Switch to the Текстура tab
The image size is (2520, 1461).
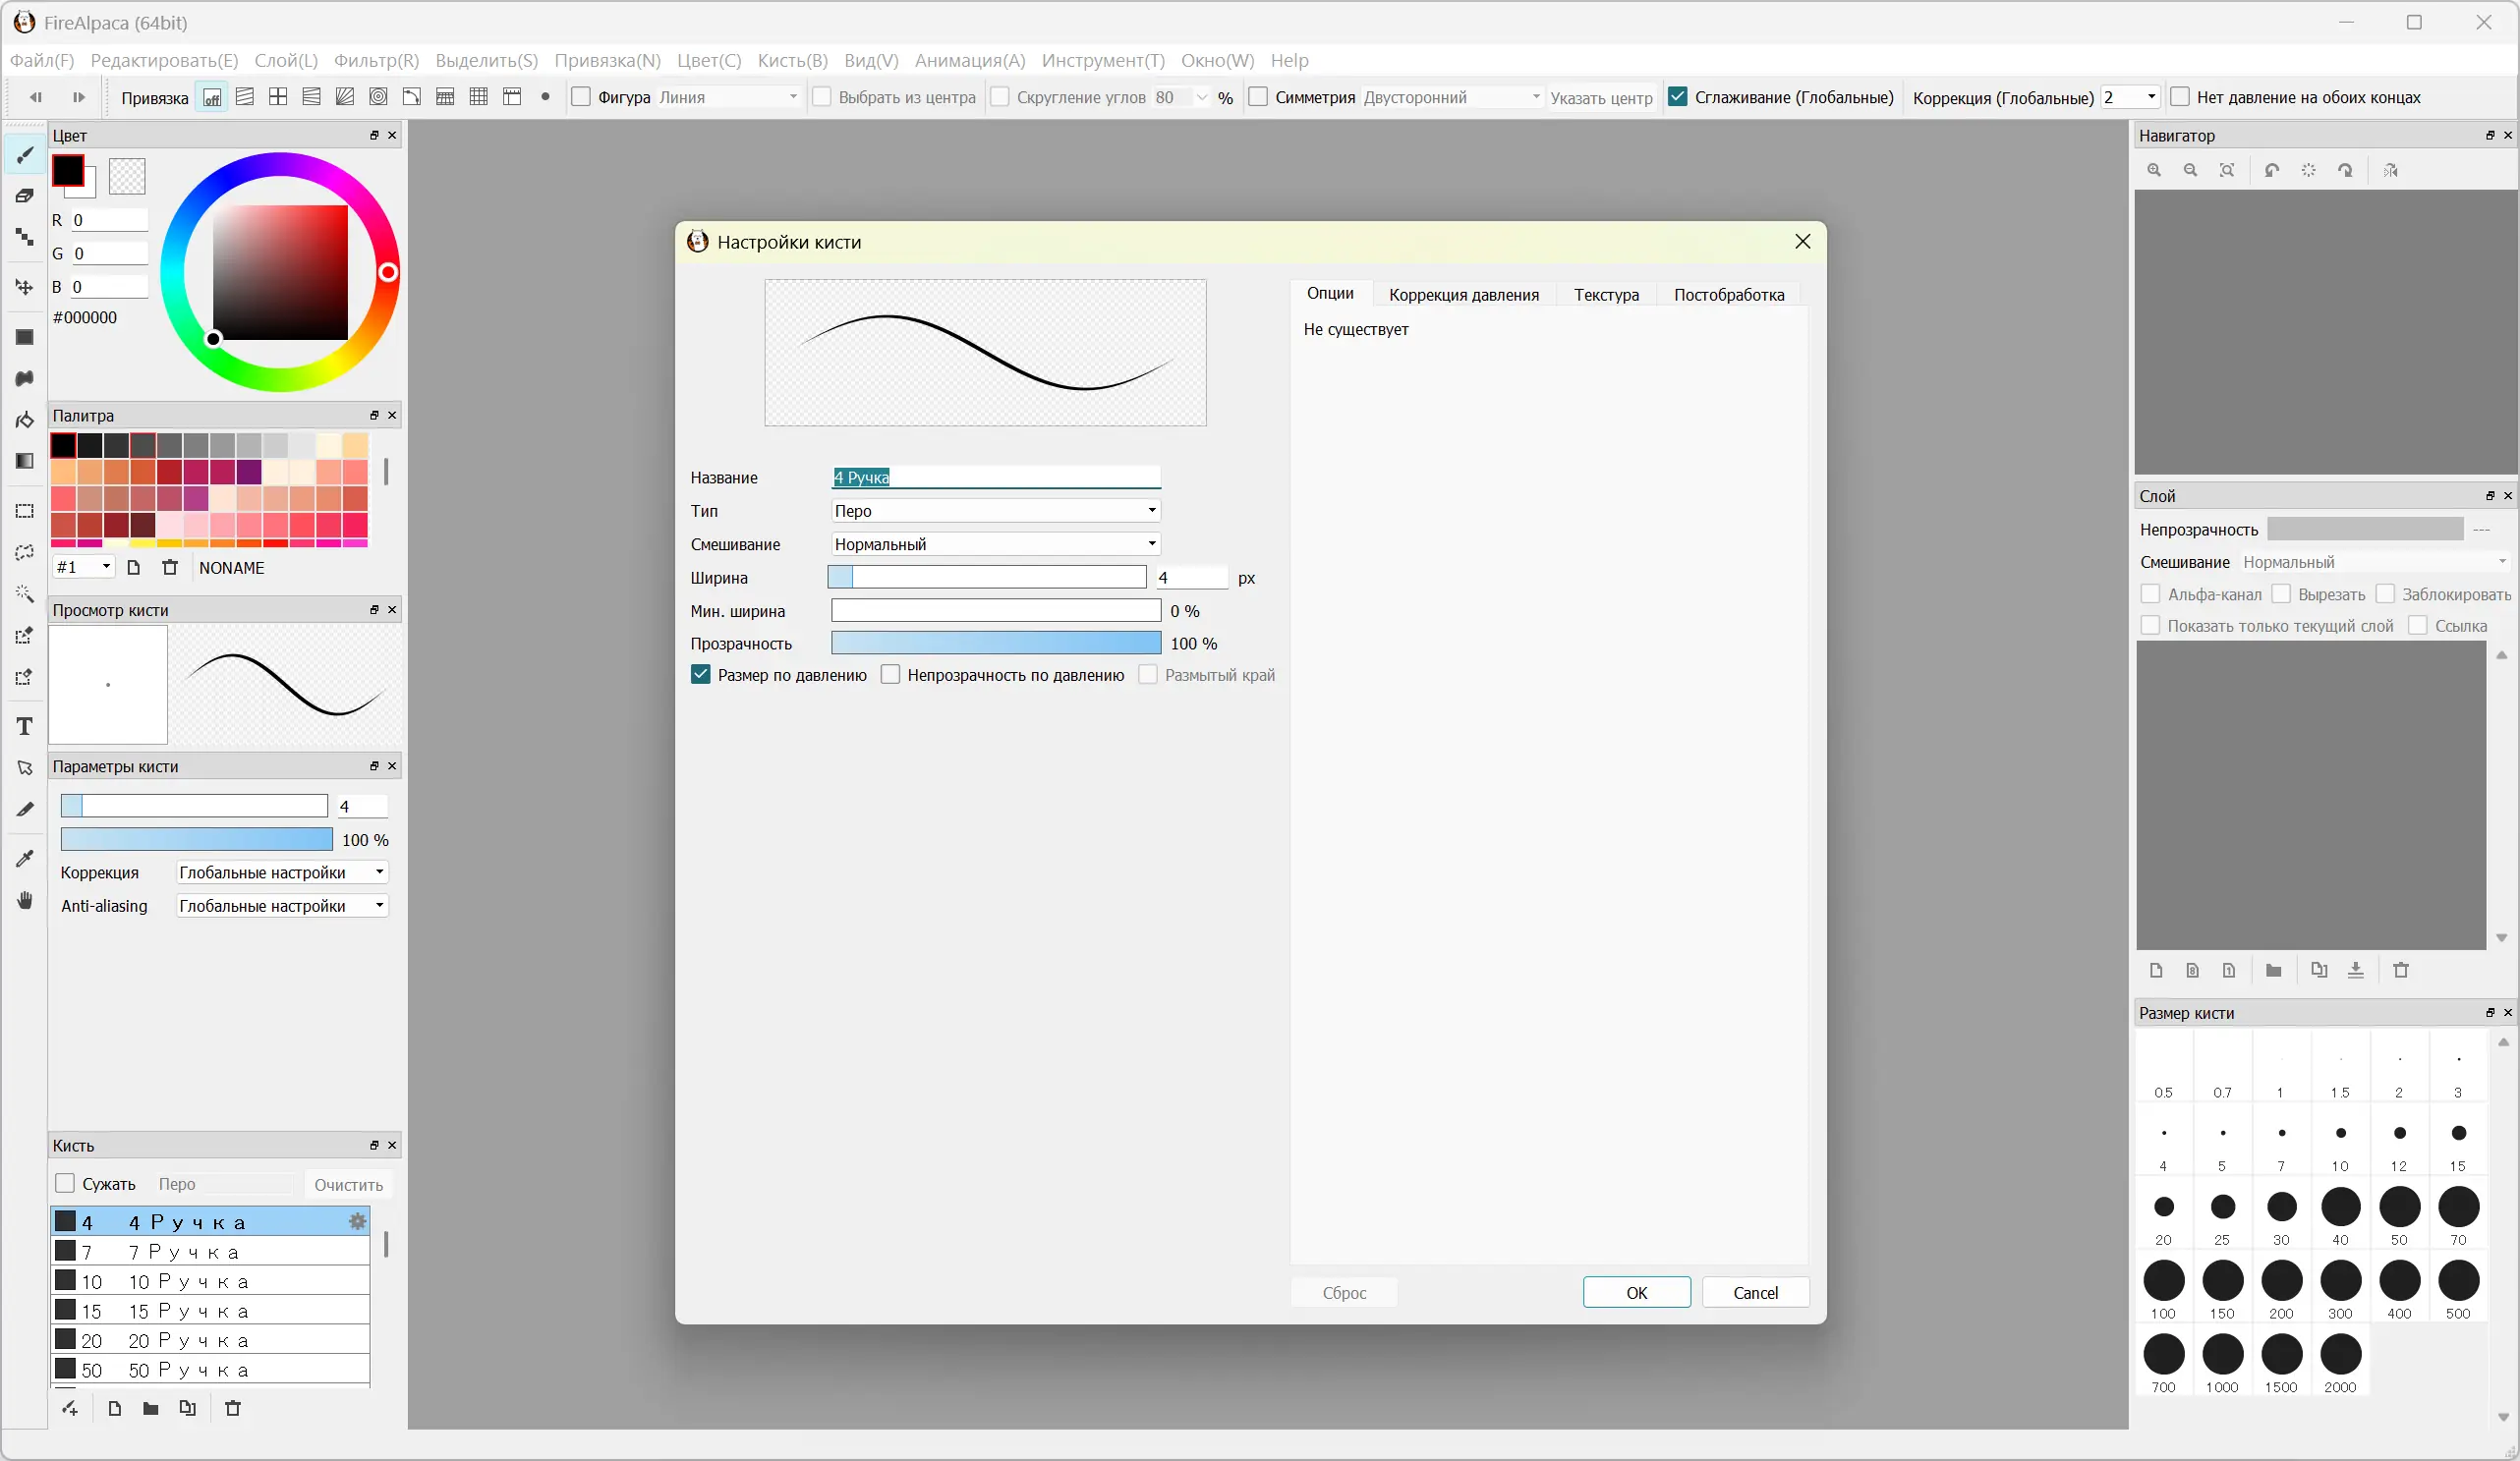coord(1605,295)
